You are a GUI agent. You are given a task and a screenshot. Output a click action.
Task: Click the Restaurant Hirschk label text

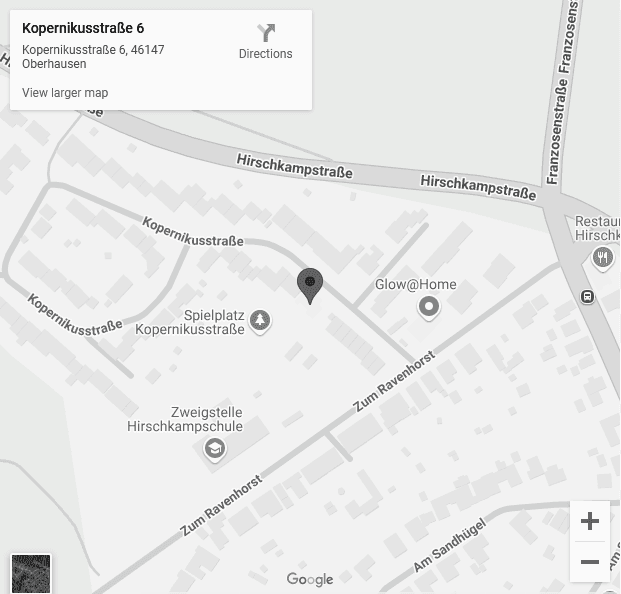598,228
